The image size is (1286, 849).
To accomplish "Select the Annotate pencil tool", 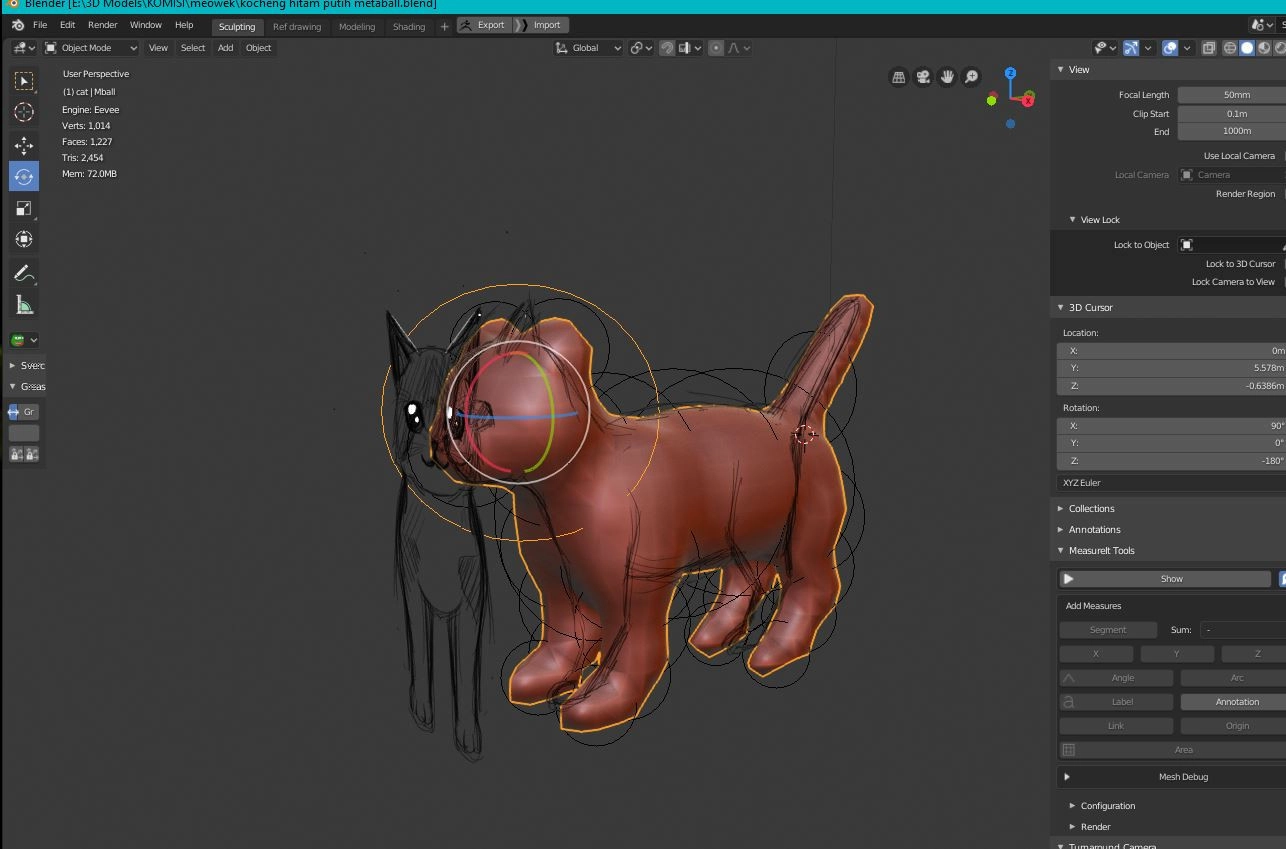I will click(24, 273).
